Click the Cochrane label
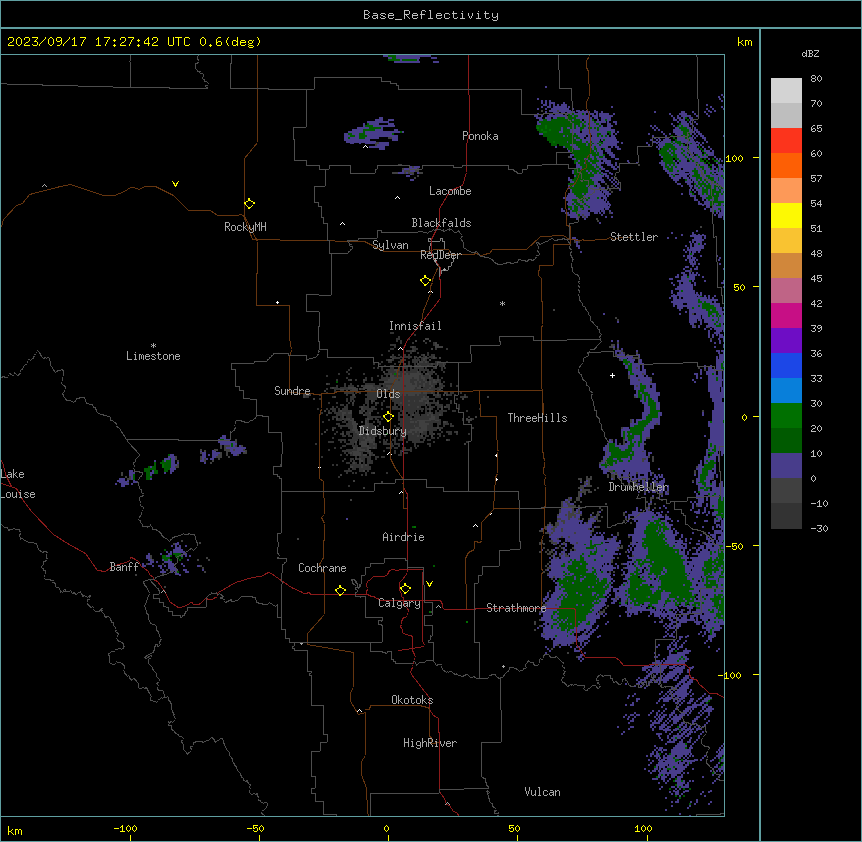 click(322, 568)
